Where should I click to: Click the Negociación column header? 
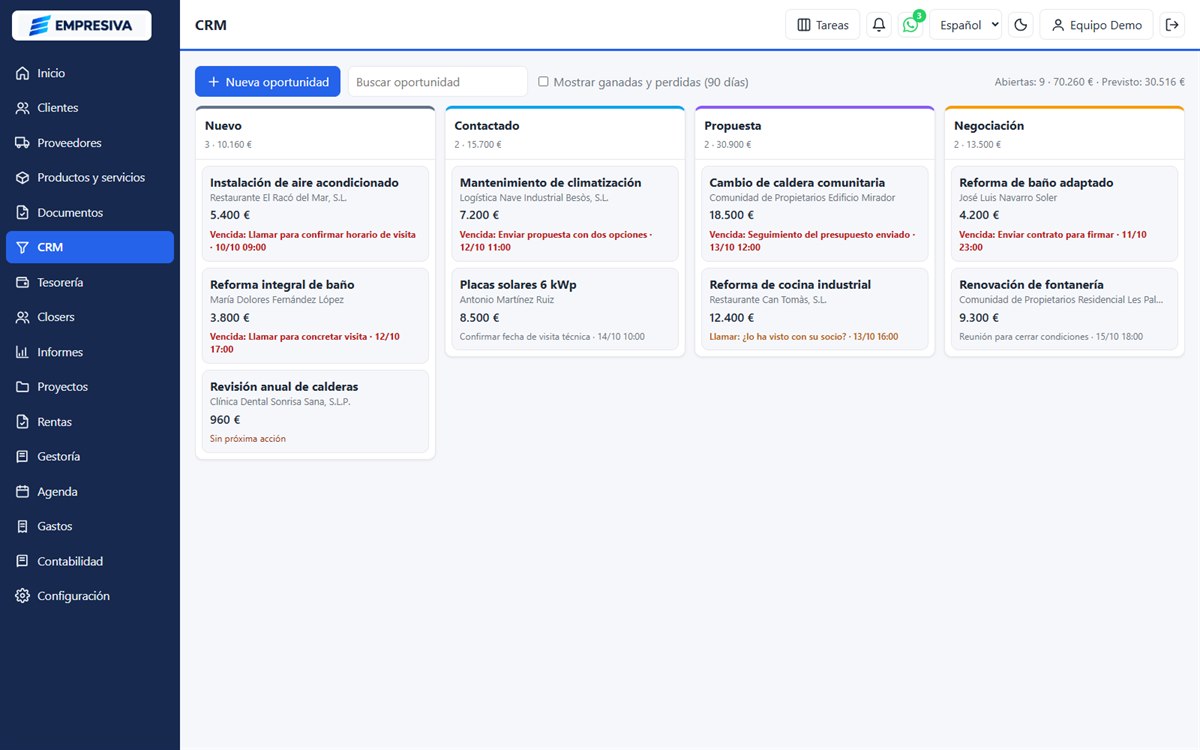(1064, 134)
